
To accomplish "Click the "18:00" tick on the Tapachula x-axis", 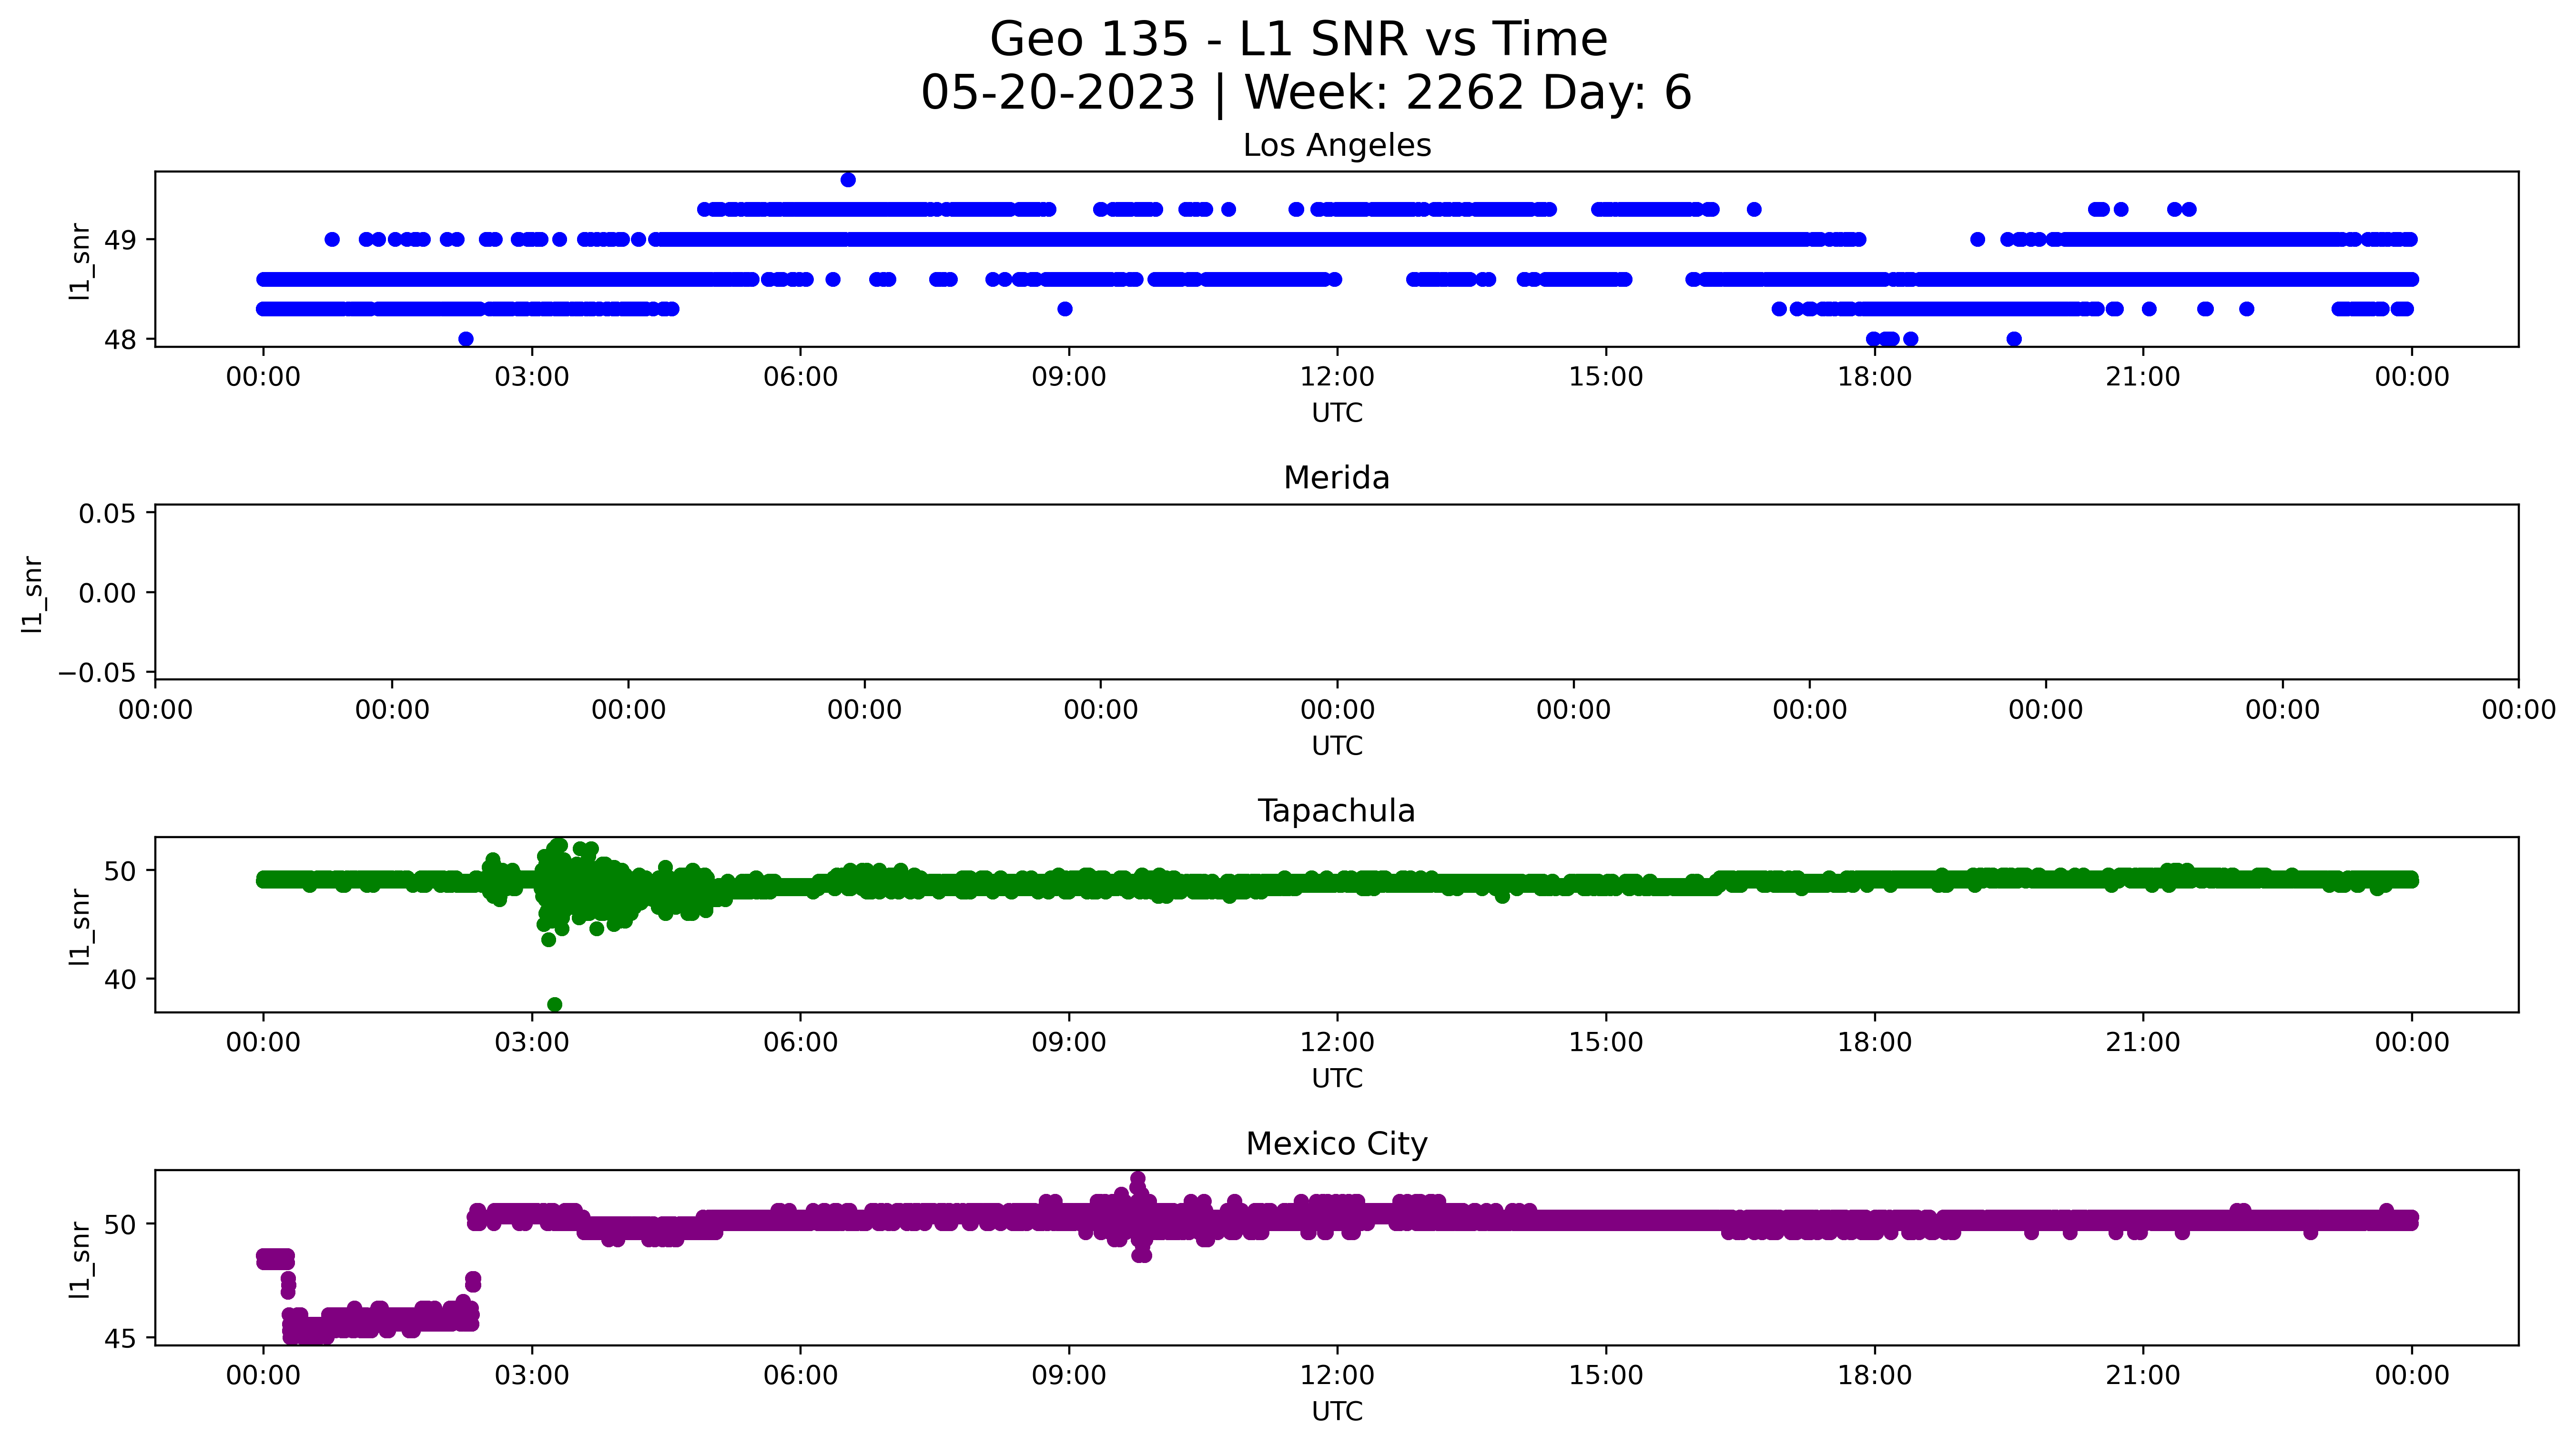I will pyautogui.click(x=1874, y=1043).
